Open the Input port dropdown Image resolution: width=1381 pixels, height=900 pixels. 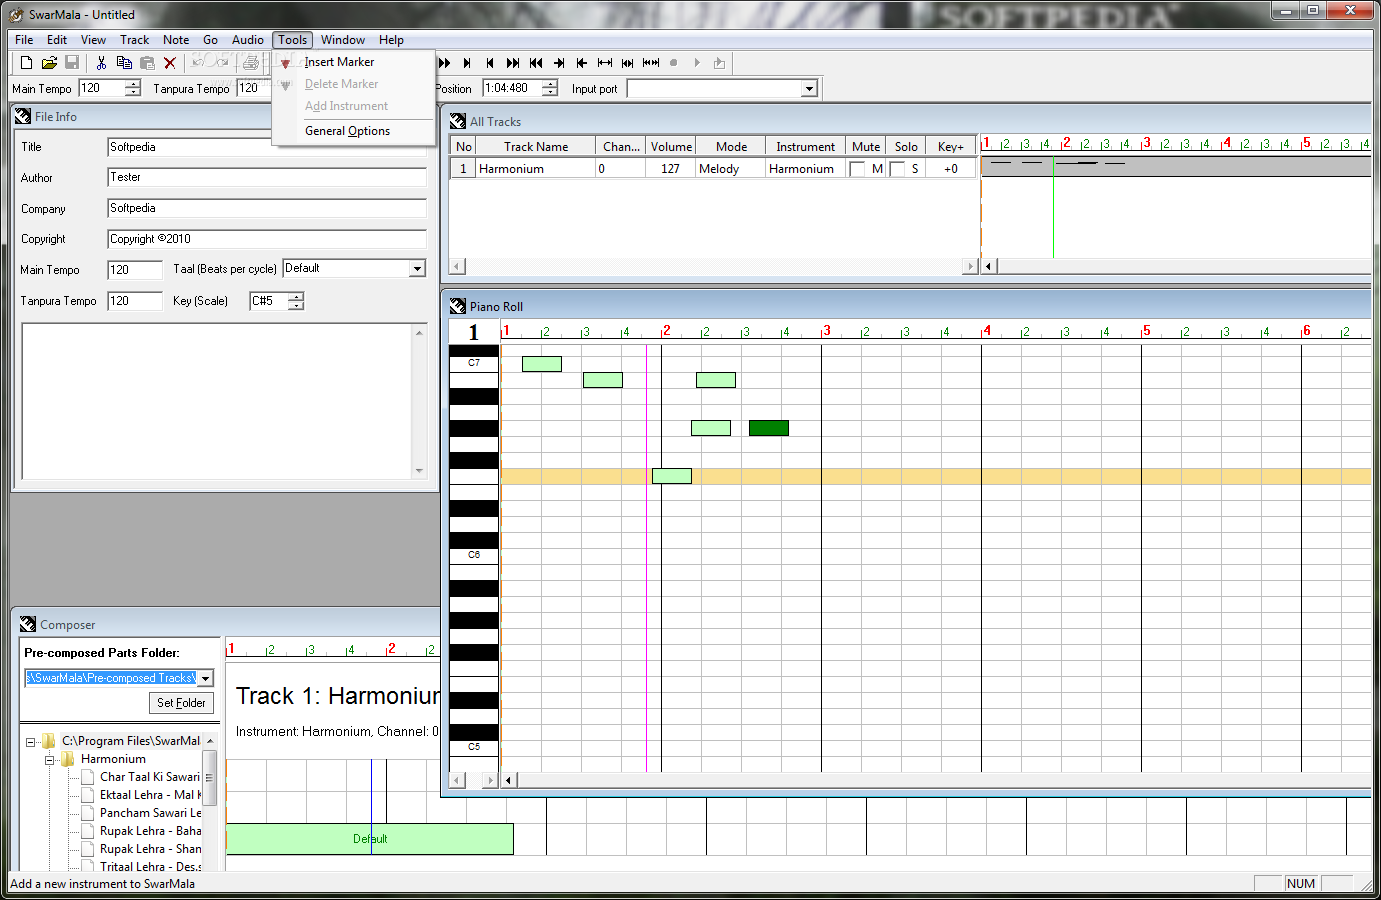pos(809,89)
